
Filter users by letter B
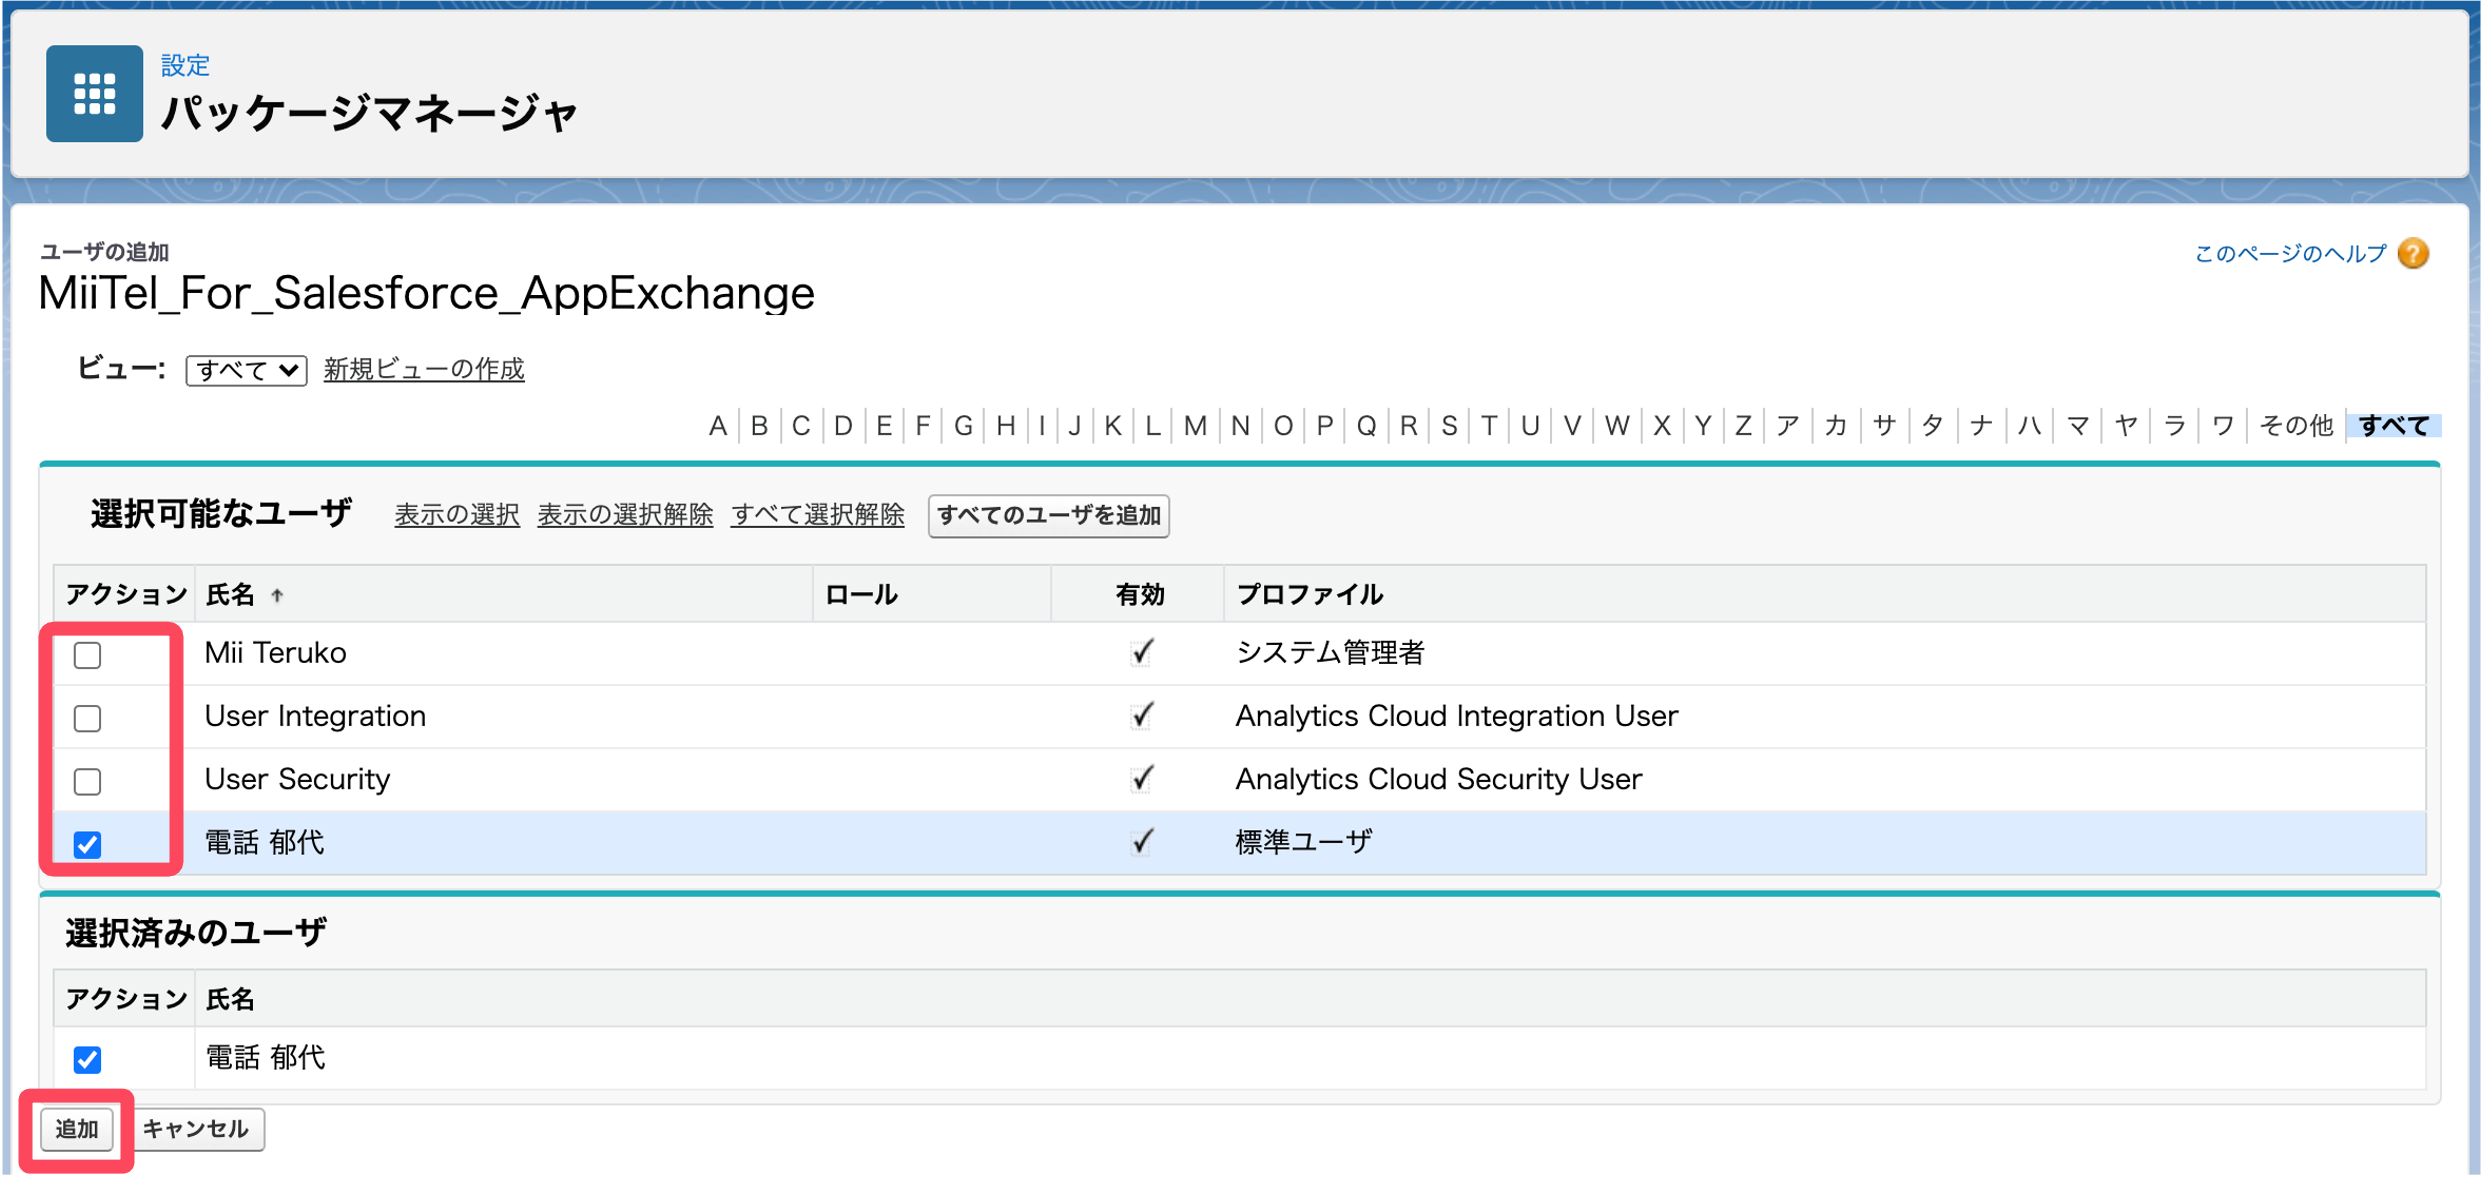pos(759,426)
